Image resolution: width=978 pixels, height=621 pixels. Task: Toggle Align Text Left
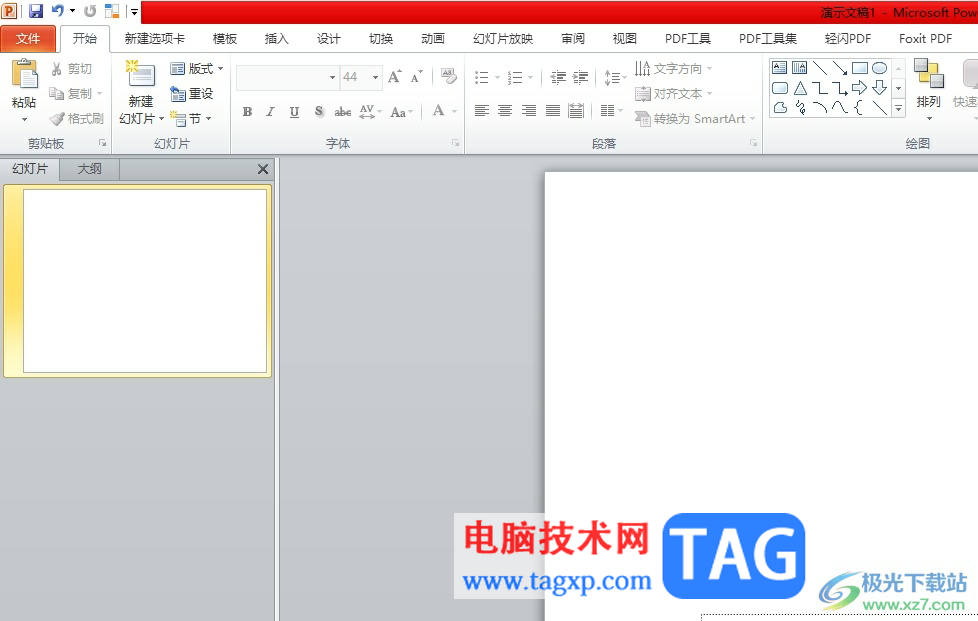pos(482,111)
